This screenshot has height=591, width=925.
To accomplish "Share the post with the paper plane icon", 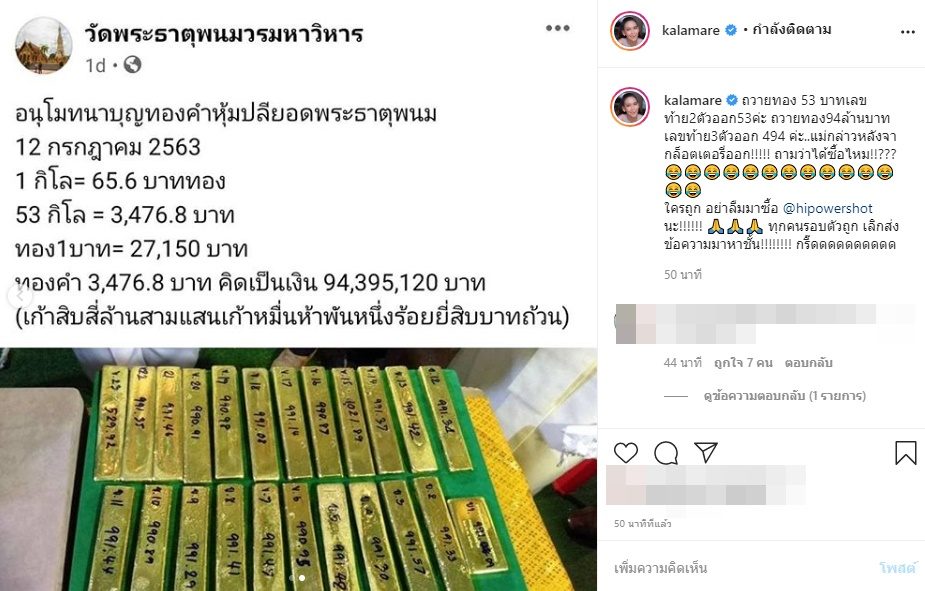I will [706, 452].
